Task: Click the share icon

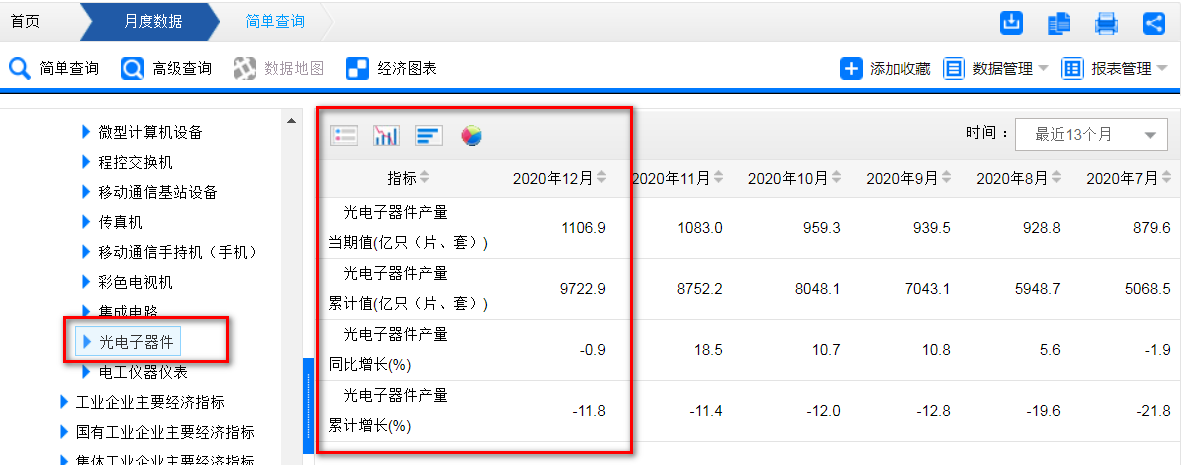Action: pyautogui.click(x=1153, y=22)
